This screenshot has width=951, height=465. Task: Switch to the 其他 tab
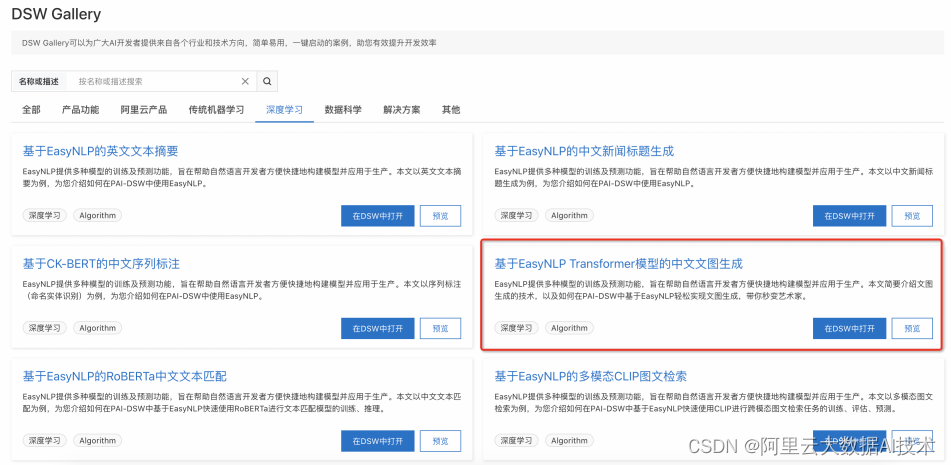[451, 110]
